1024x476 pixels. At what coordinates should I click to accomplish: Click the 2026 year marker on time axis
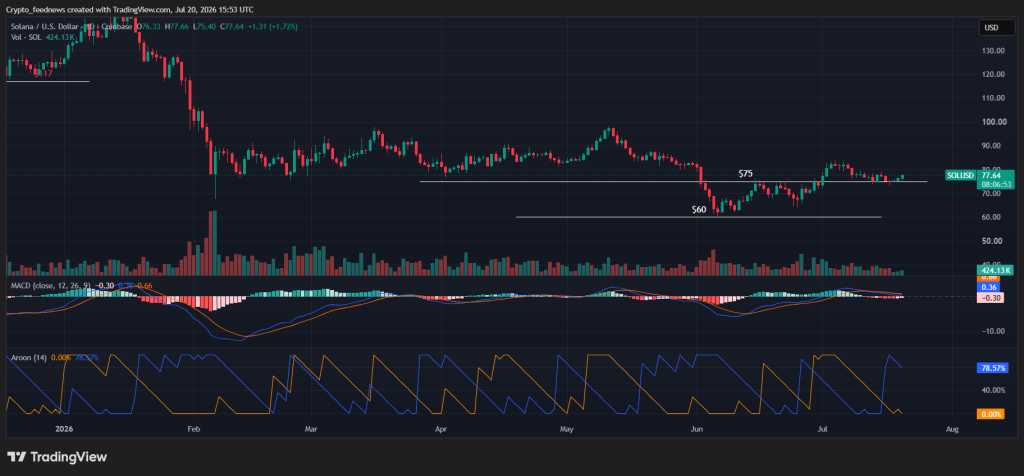pos(64,430)
